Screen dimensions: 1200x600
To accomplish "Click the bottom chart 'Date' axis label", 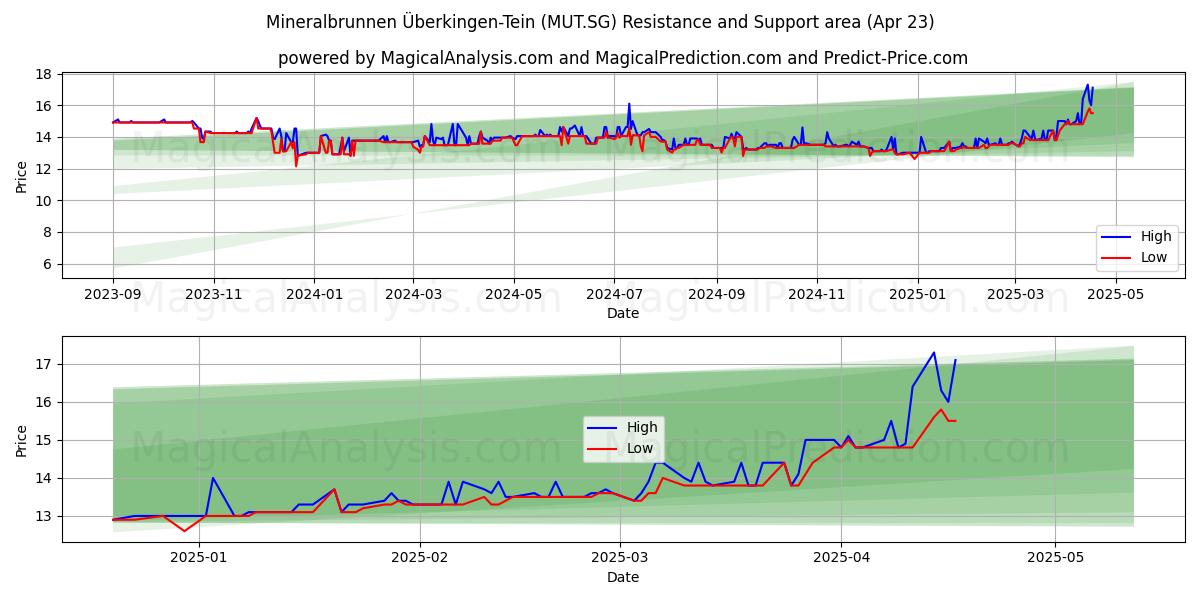I will pyautogui.click(x=623, y=577).
